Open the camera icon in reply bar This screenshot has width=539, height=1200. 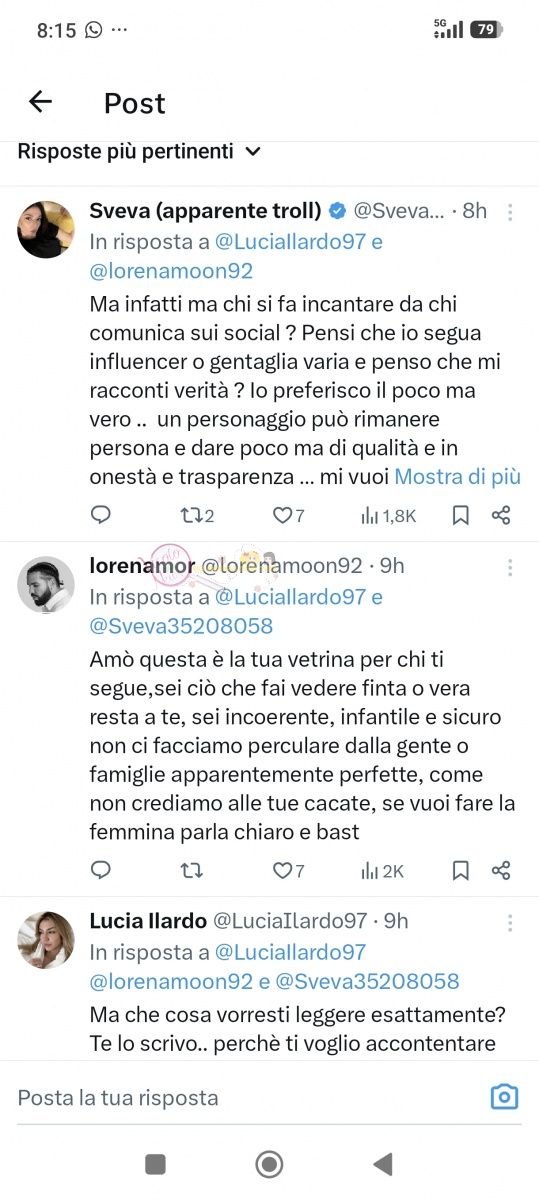click(504, 1097)
